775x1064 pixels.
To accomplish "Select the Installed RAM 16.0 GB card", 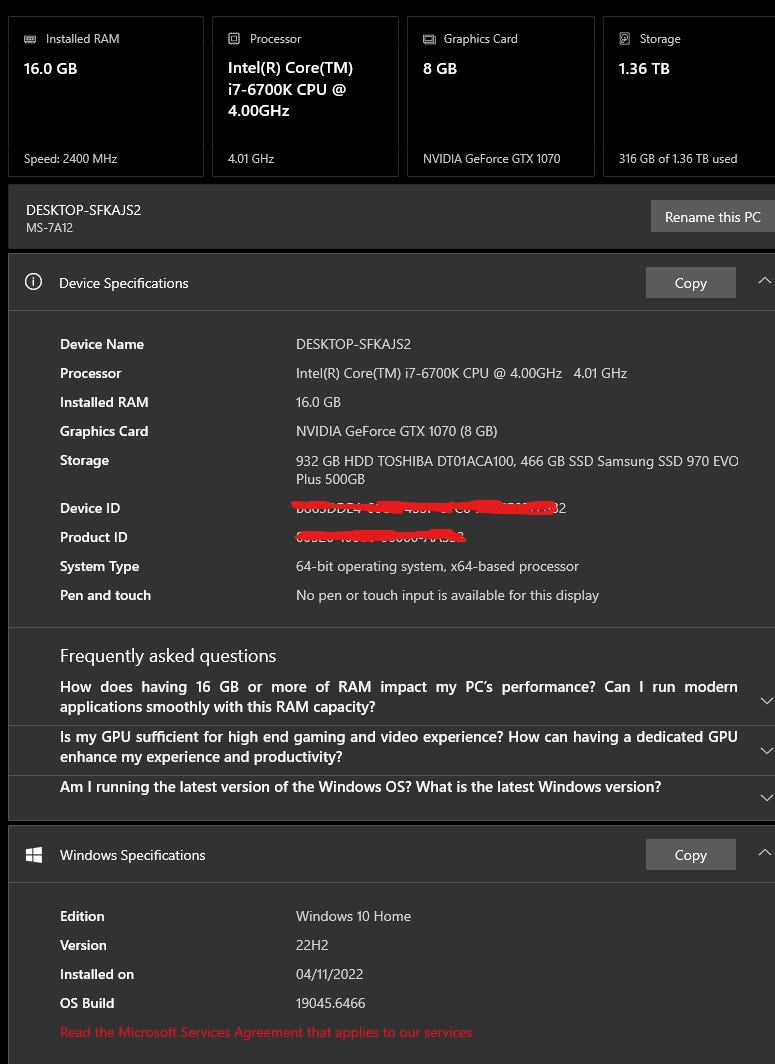I will 106,96.
